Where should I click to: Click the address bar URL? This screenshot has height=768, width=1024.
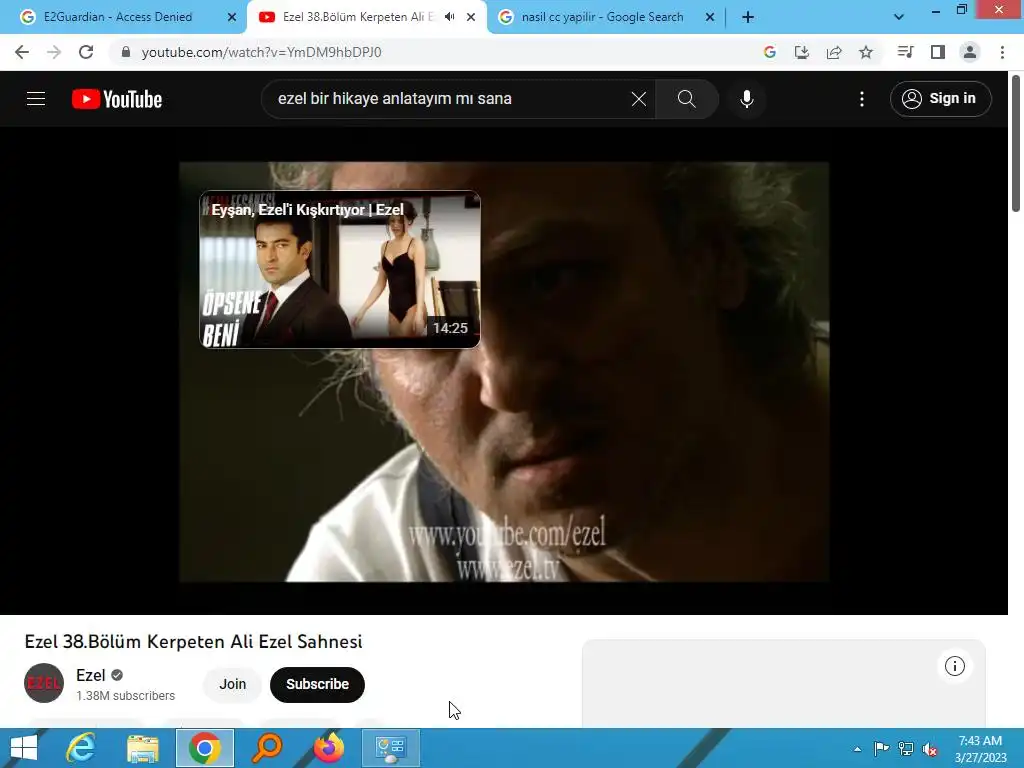[261, 52]
